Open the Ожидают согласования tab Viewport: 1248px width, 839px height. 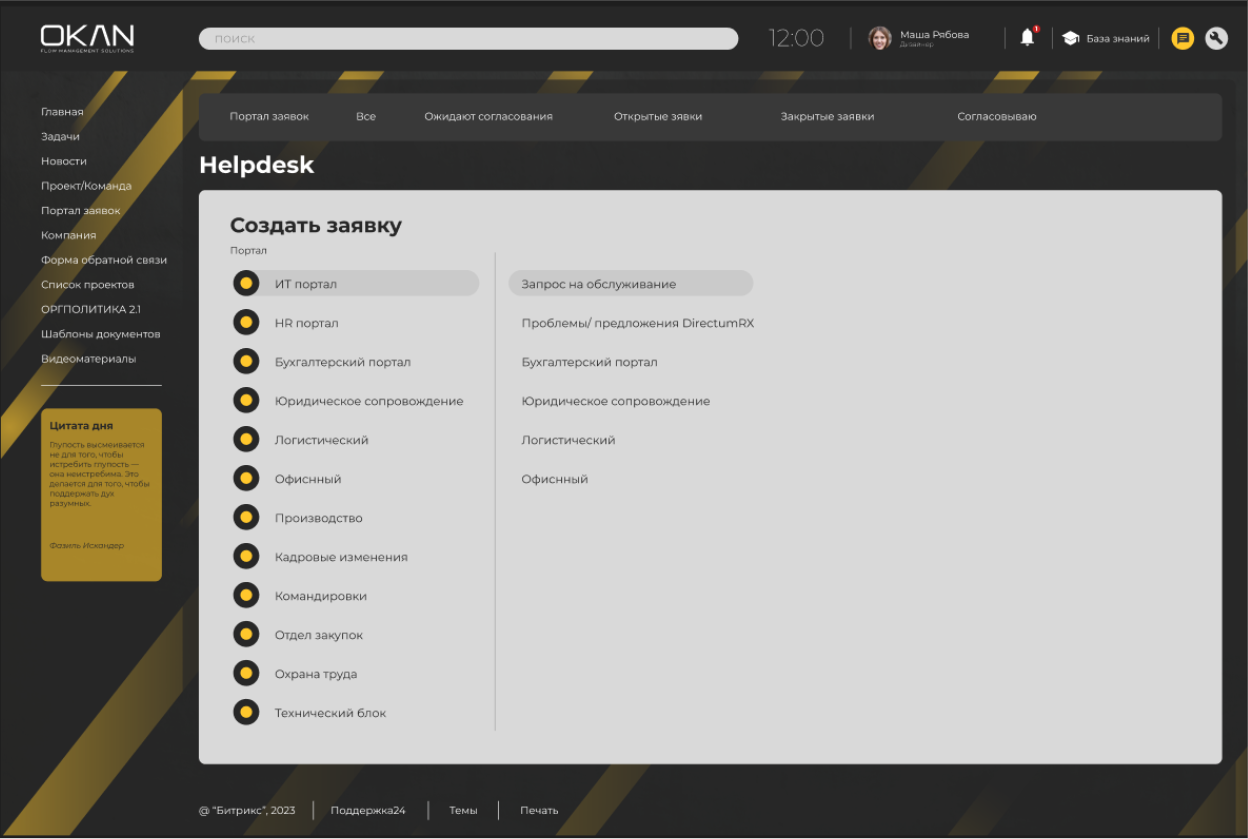488,117
